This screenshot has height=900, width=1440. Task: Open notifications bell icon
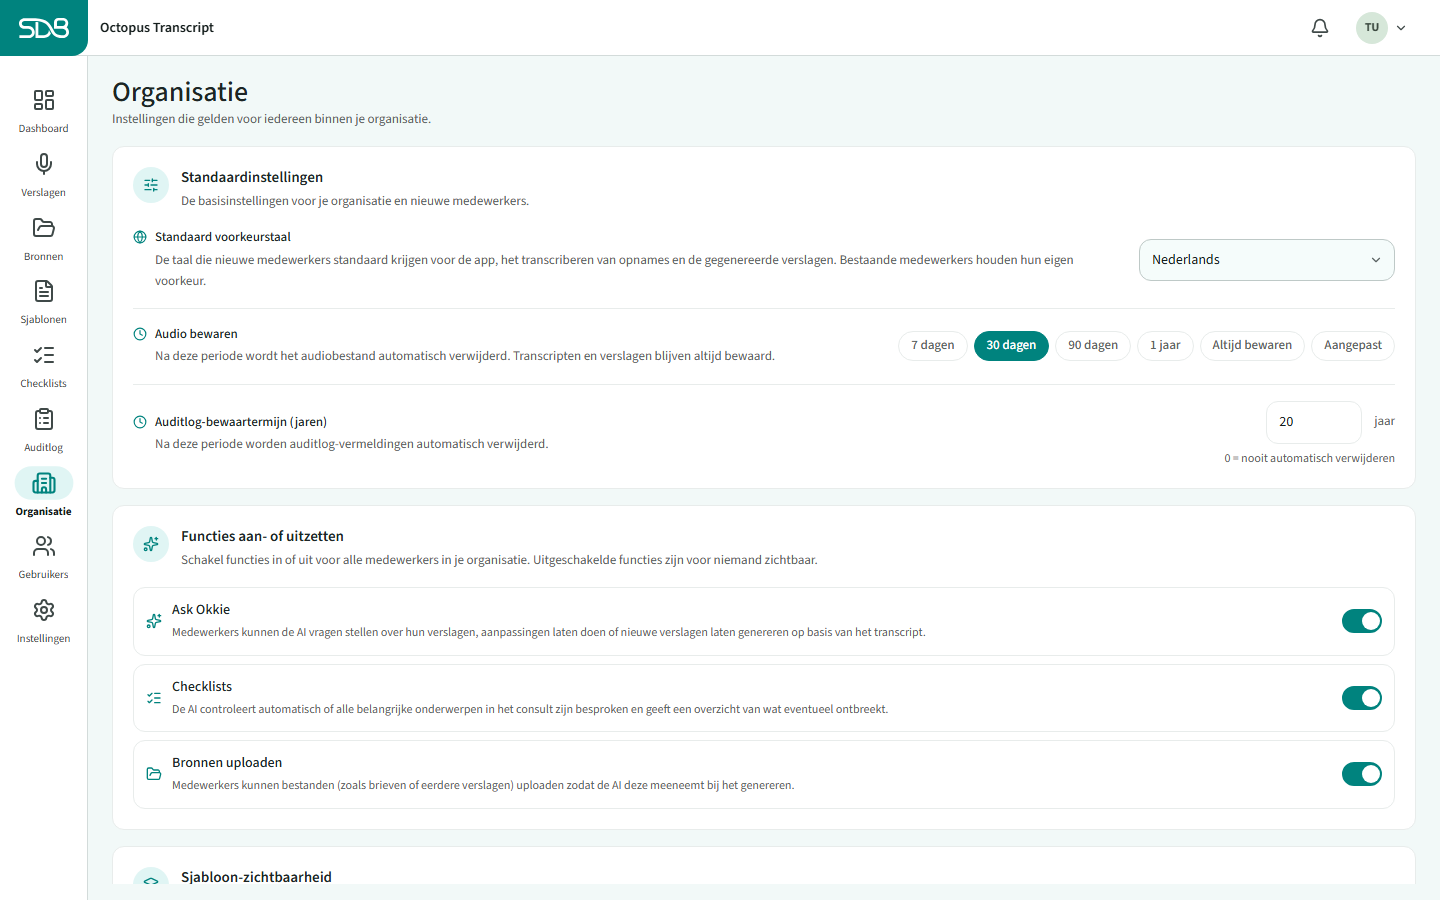tap(1320, 28)
